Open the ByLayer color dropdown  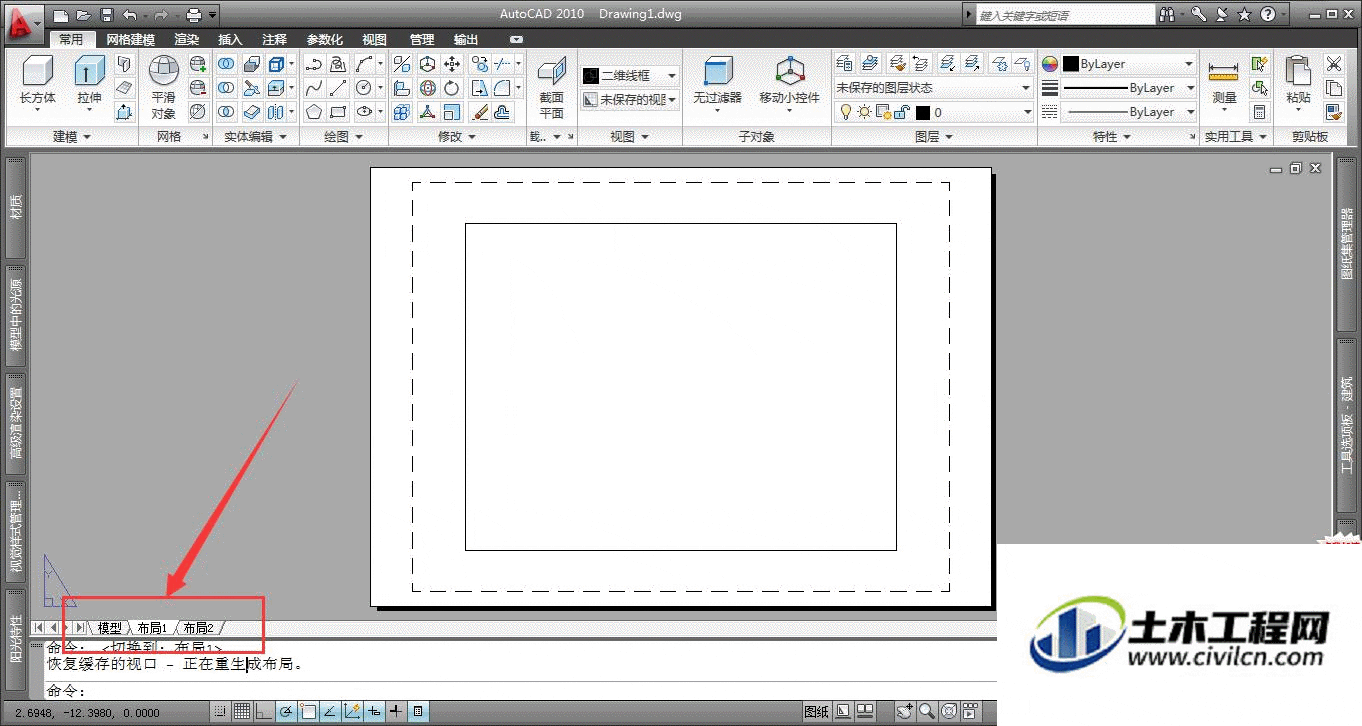pyautogui.click(x=1128, y=64)
